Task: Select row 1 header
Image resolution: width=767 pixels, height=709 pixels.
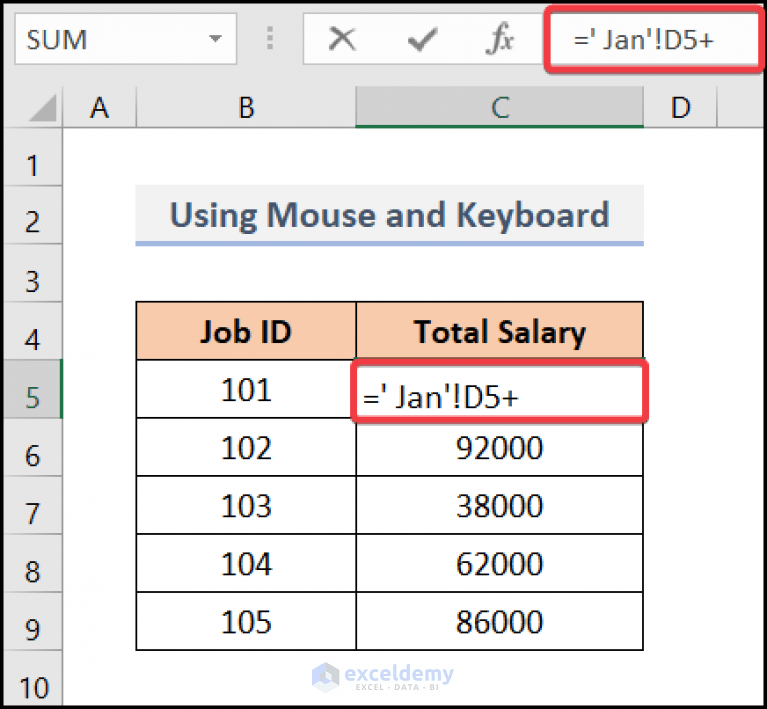Action: coord(33,158)
